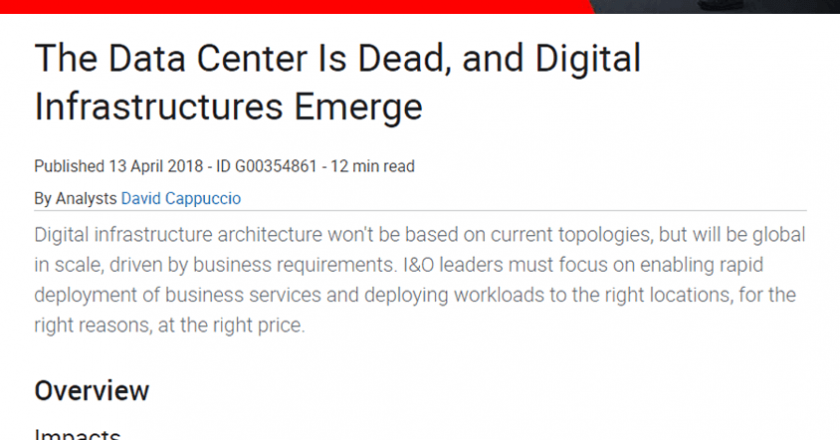Jump to the Overview heading

point(92,391)
